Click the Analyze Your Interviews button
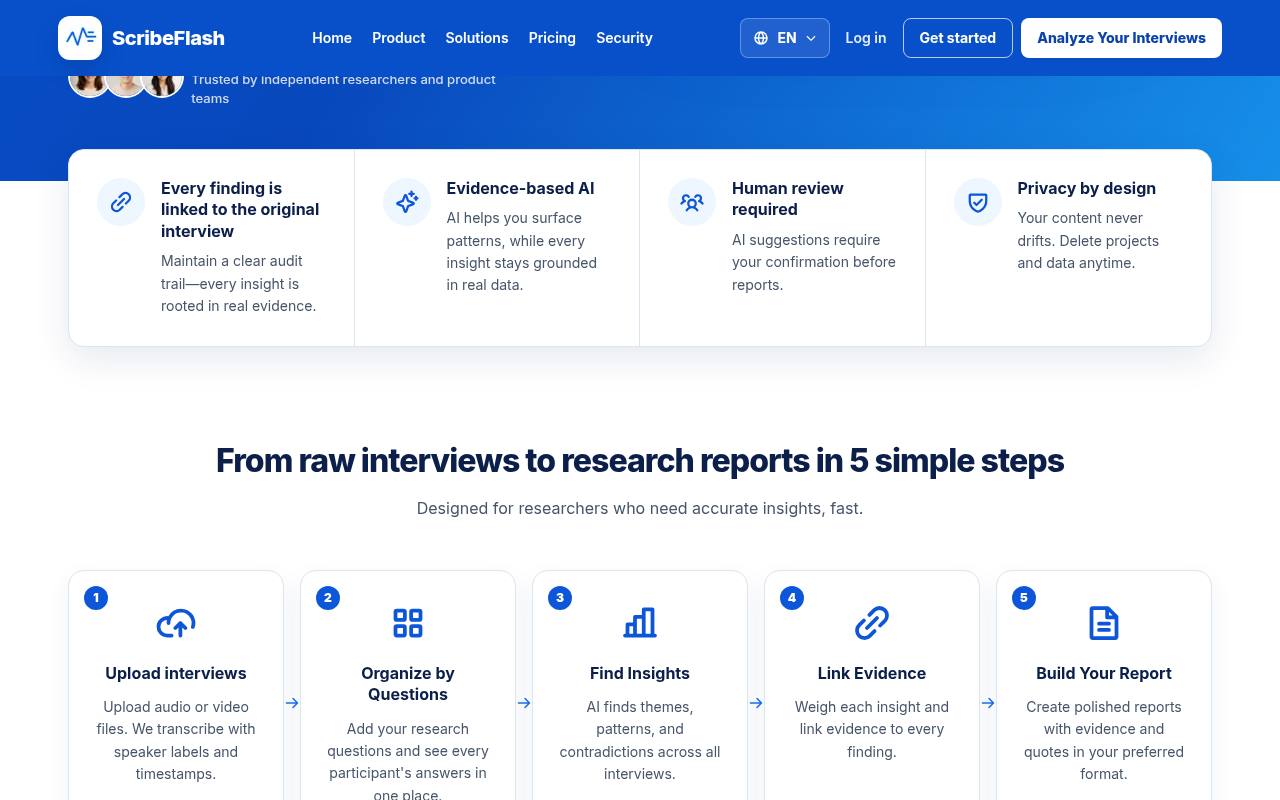Image resolution: width=1280 pixels, height=800 pixels. pyautogui.click(x=1121, y=38)
